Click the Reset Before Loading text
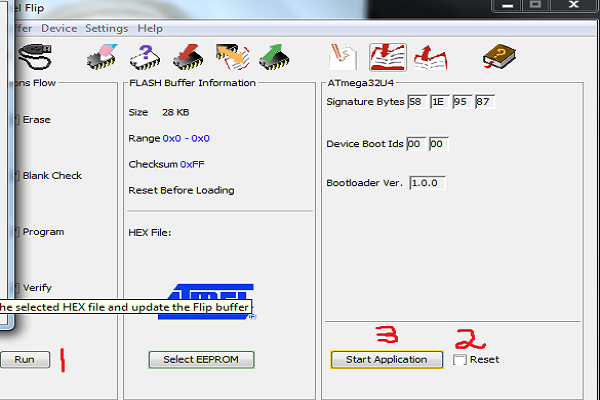The height and width of the screenshot is (400, 600). (x=181, y=191)
